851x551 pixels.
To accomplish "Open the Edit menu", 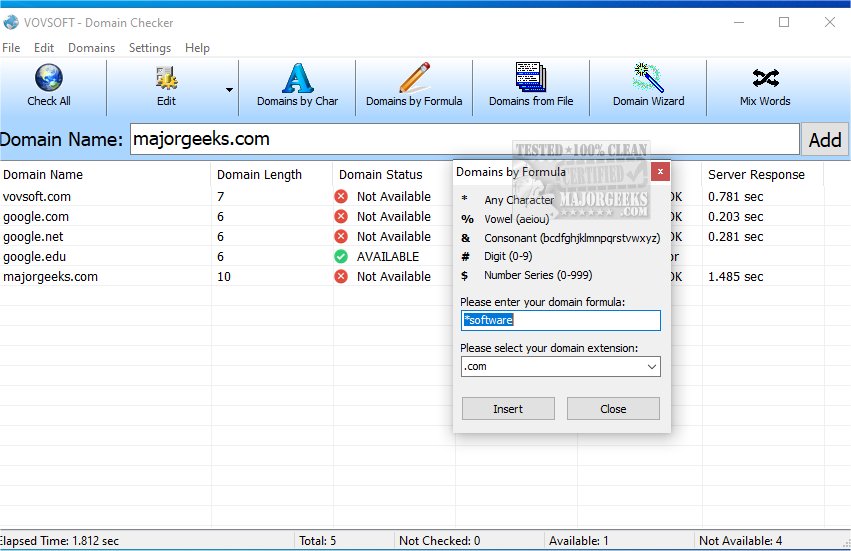I will pyautogui.click(x=44, y=48).
